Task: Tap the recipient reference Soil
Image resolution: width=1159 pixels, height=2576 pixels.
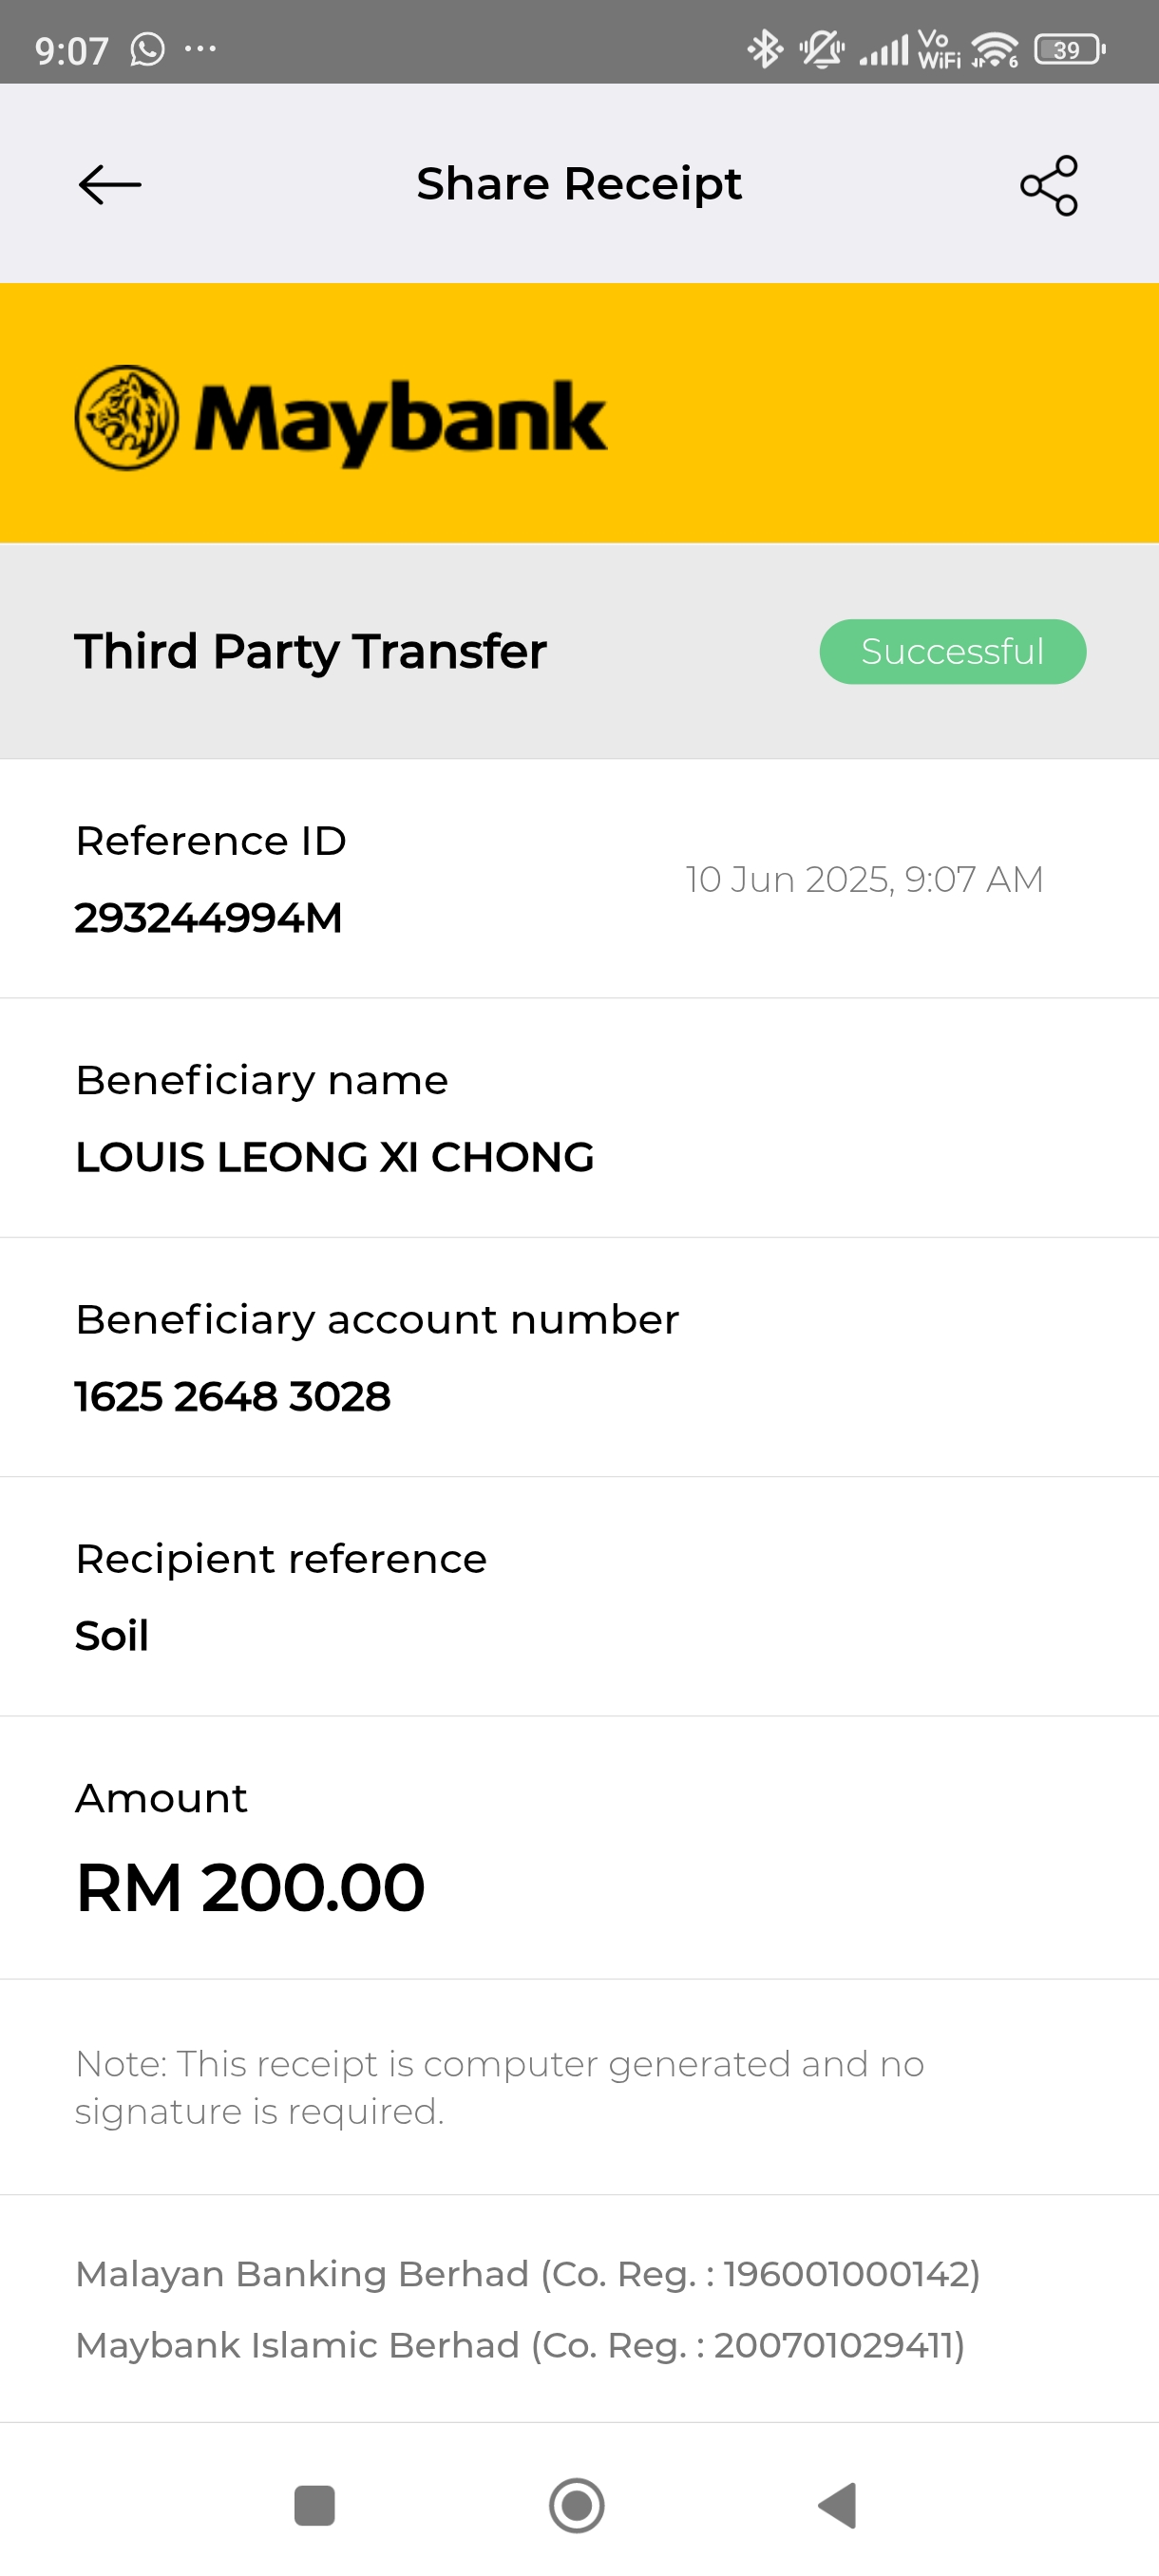Action: tap(112, 1636)
